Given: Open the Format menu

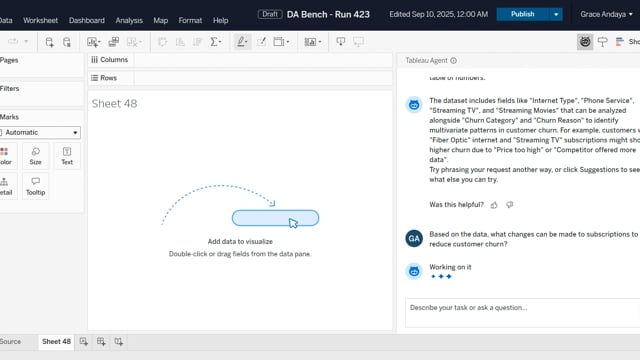Looking at the screenshot, I should click(190, 20).
